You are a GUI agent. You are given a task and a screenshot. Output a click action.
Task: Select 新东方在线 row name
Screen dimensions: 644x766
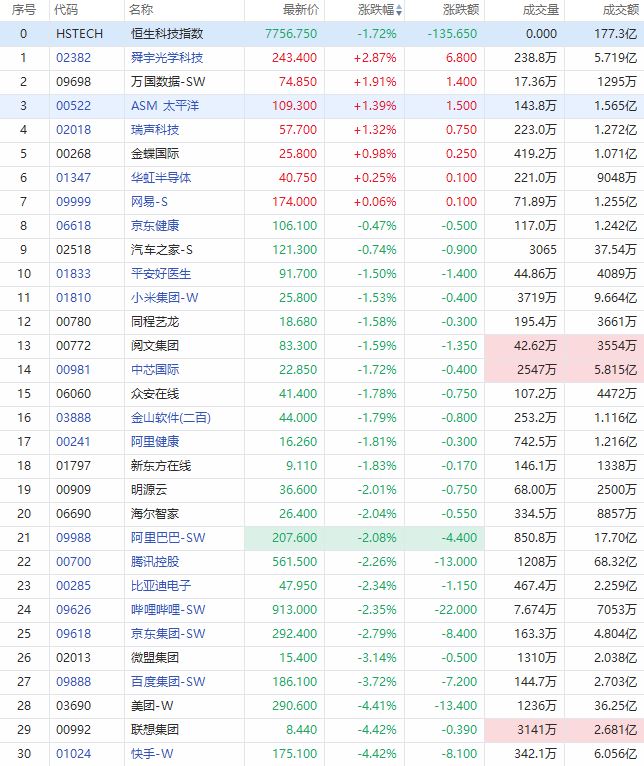click(x=161, y=466)
